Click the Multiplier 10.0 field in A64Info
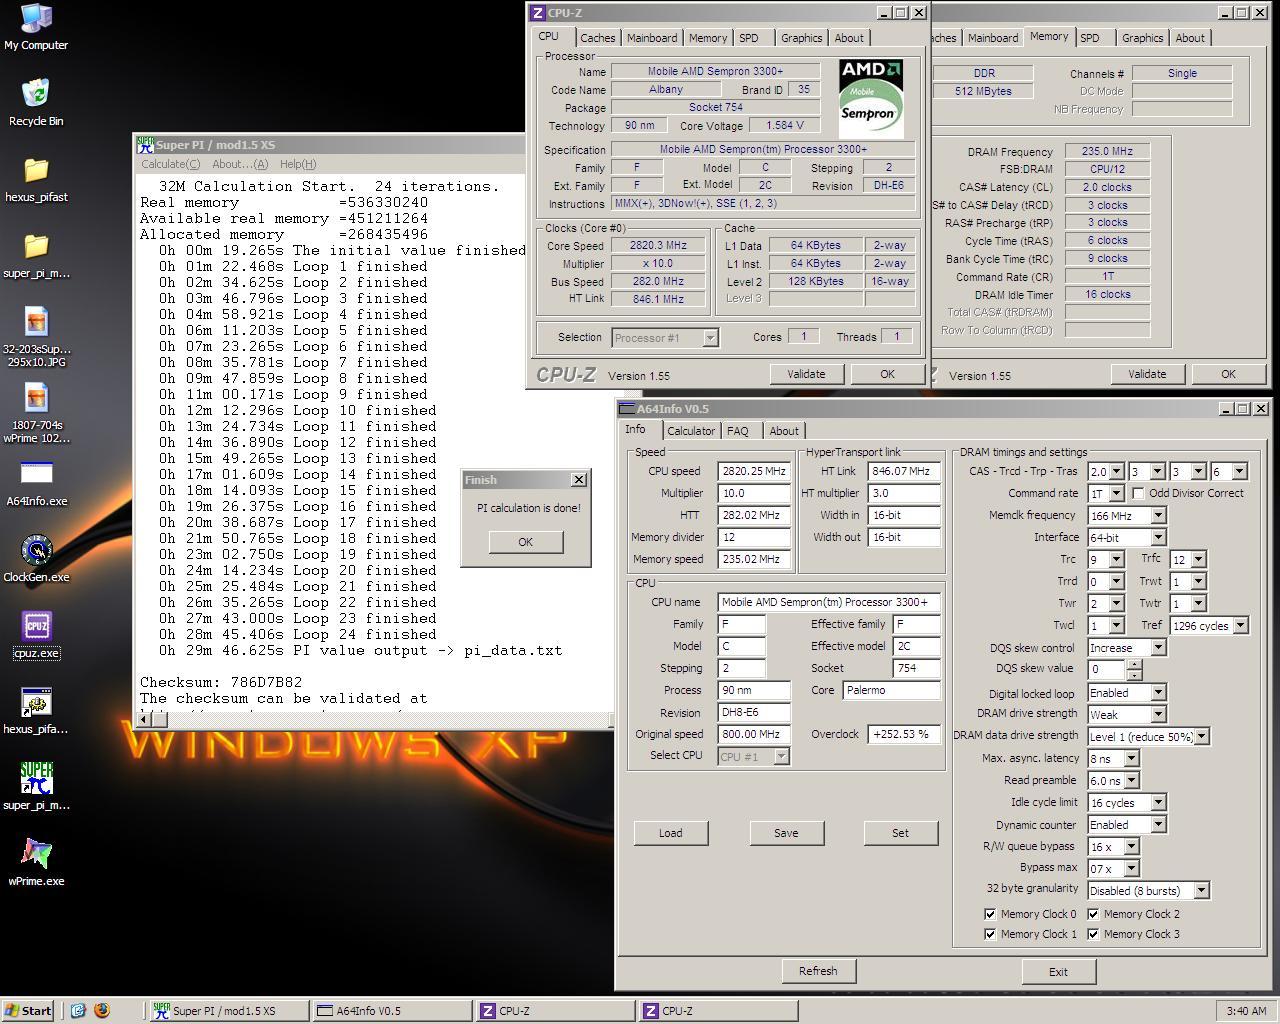The height and width of the screenshot is (1024, 1280). 754,493
